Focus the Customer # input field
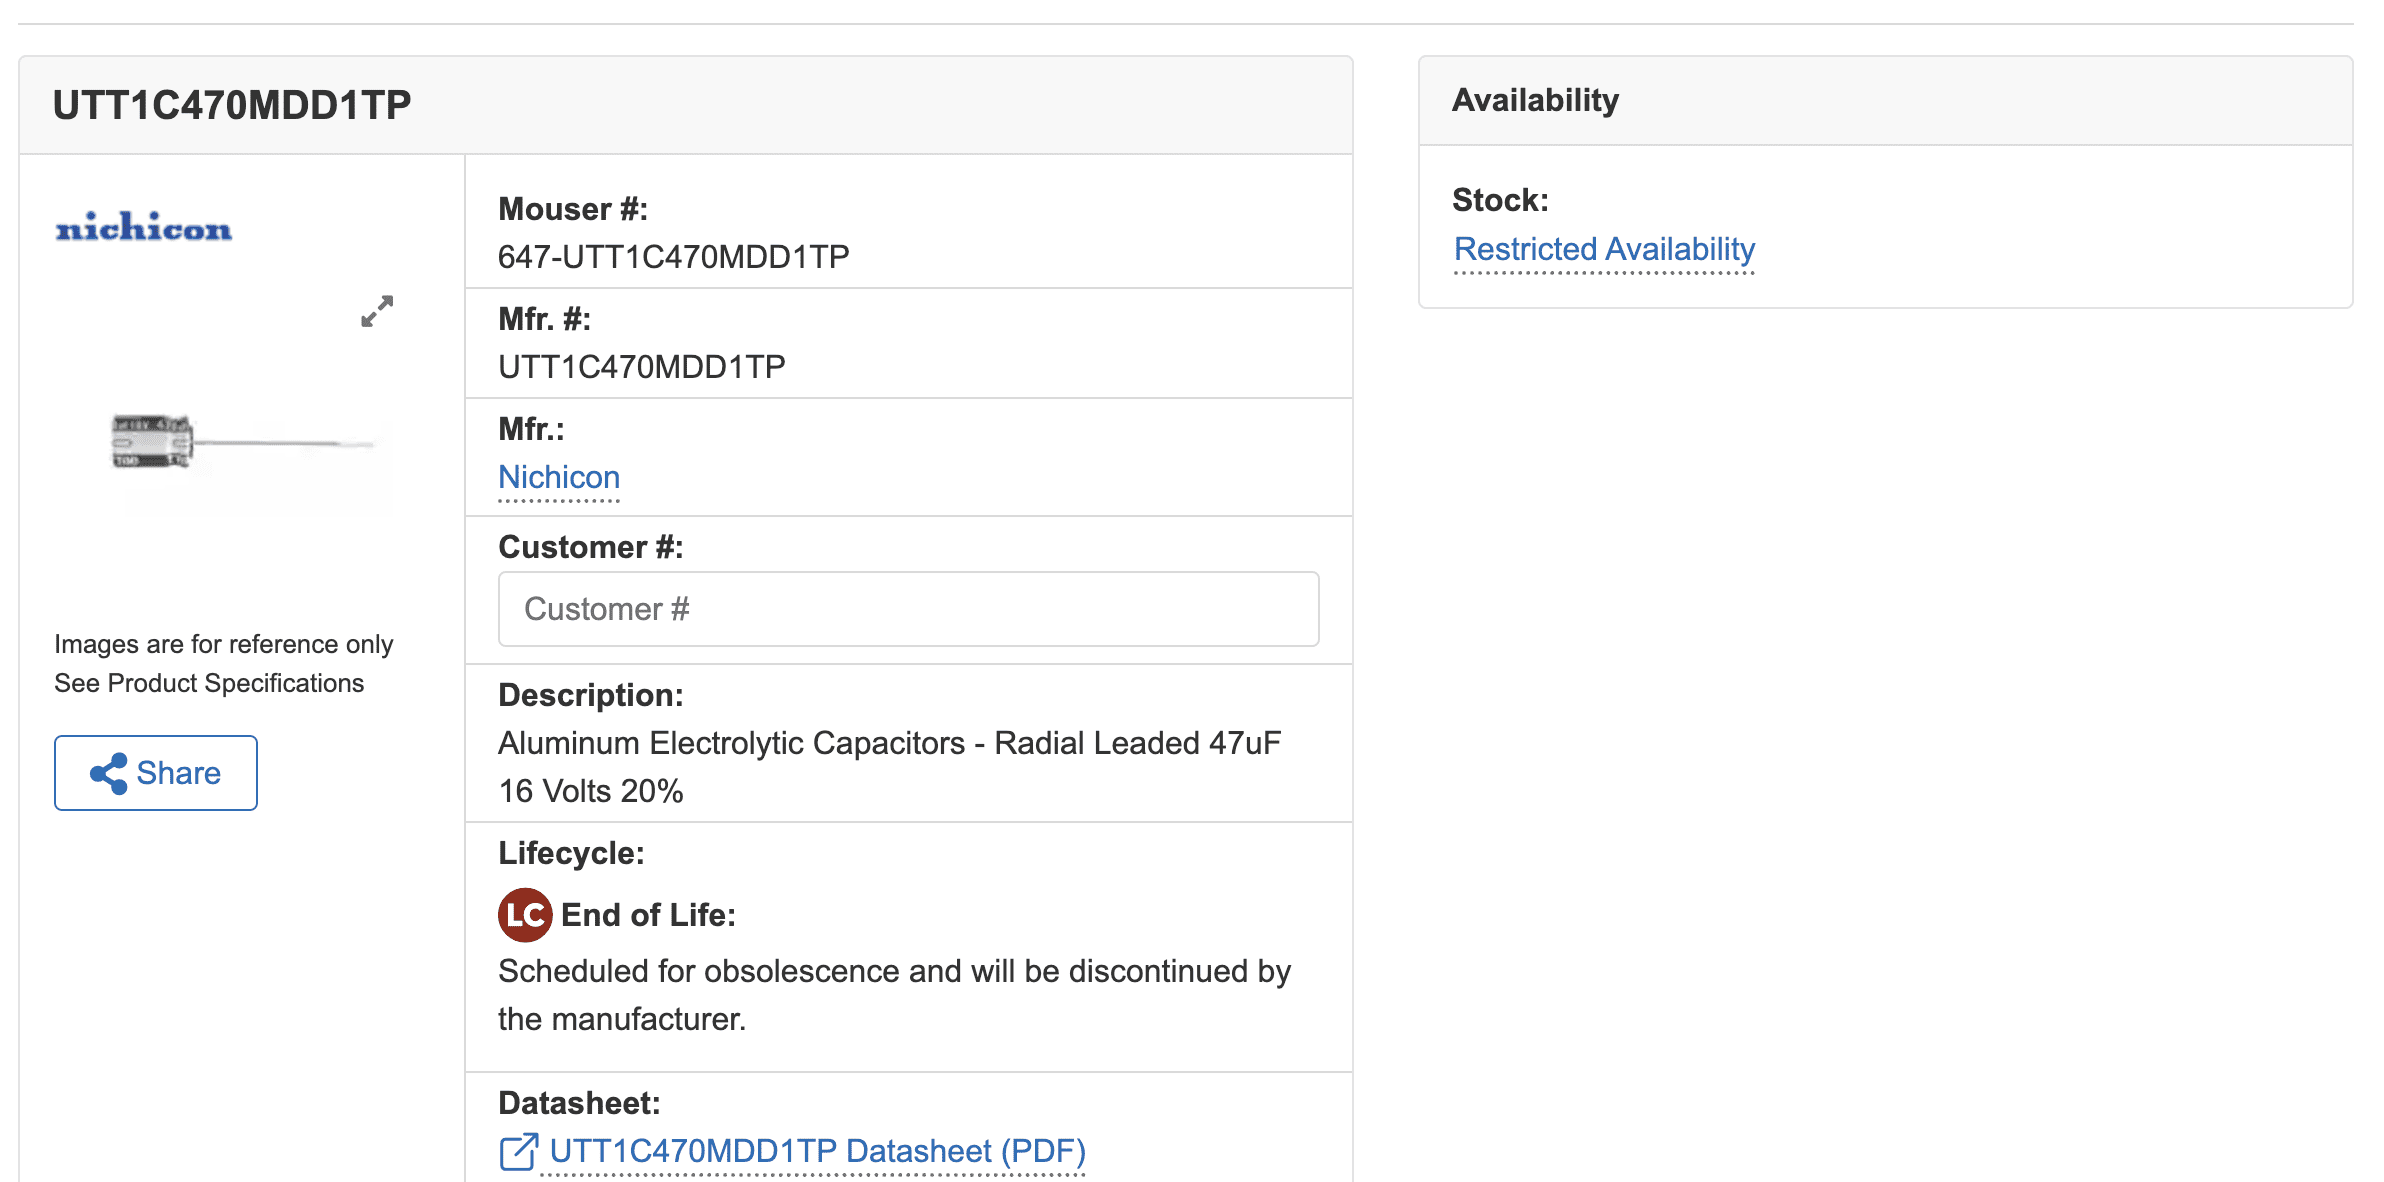The height and width of the screenshot is (1182, 2384). click(907, 609)
